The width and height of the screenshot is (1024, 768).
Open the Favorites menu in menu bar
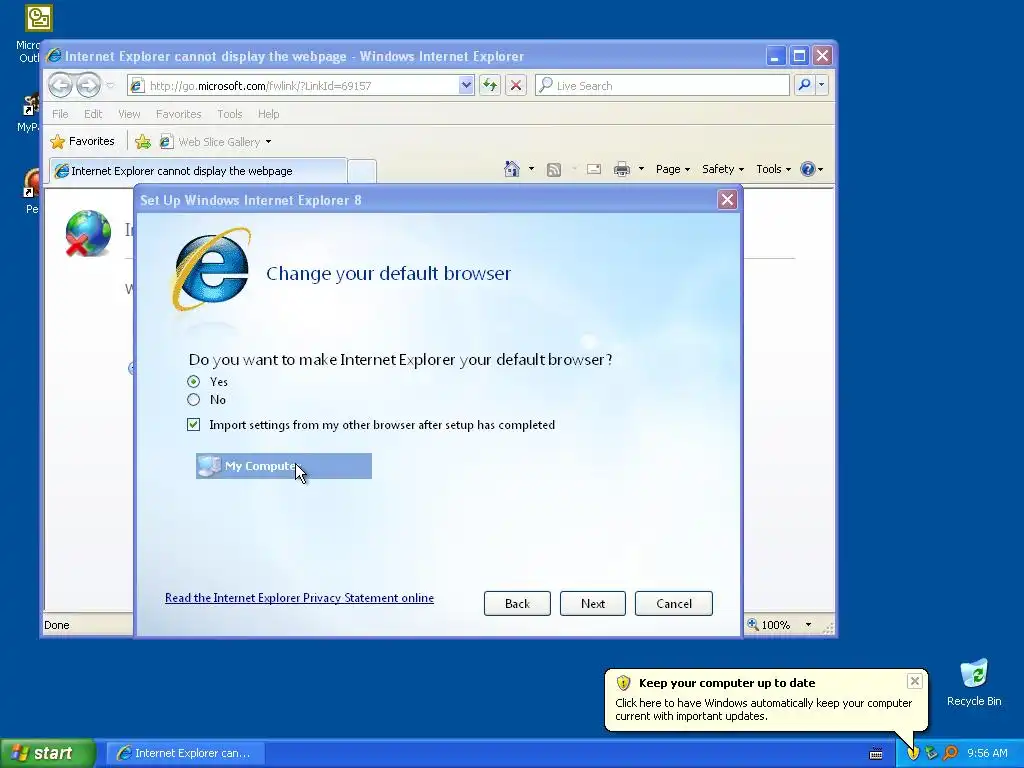178,114
